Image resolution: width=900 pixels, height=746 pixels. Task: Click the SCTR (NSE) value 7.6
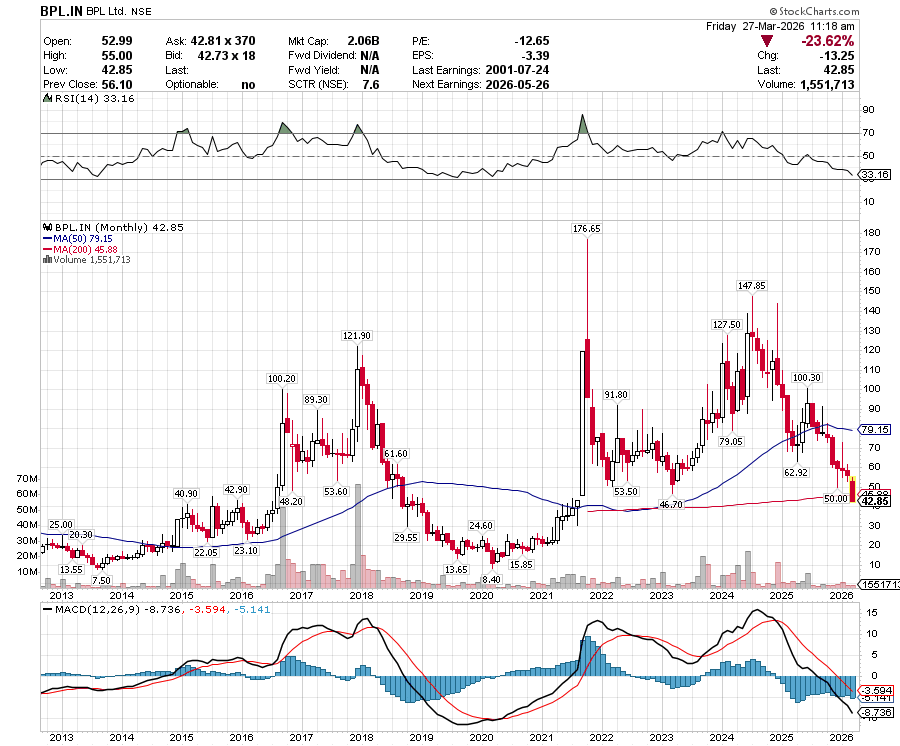point(371,84)
